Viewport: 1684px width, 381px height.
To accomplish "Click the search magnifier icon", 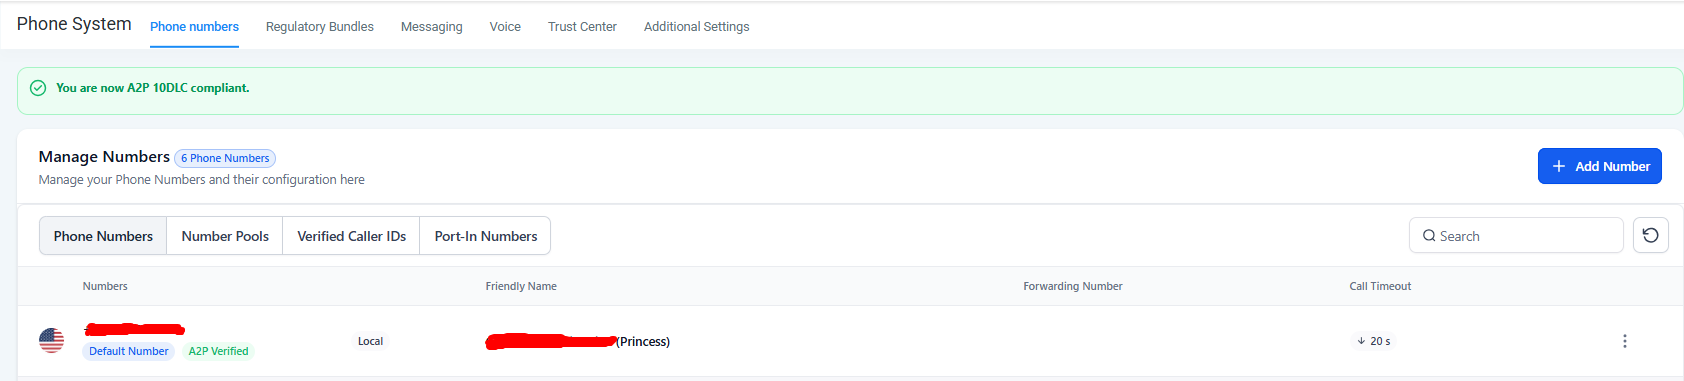I will (x=1429, y=236).
